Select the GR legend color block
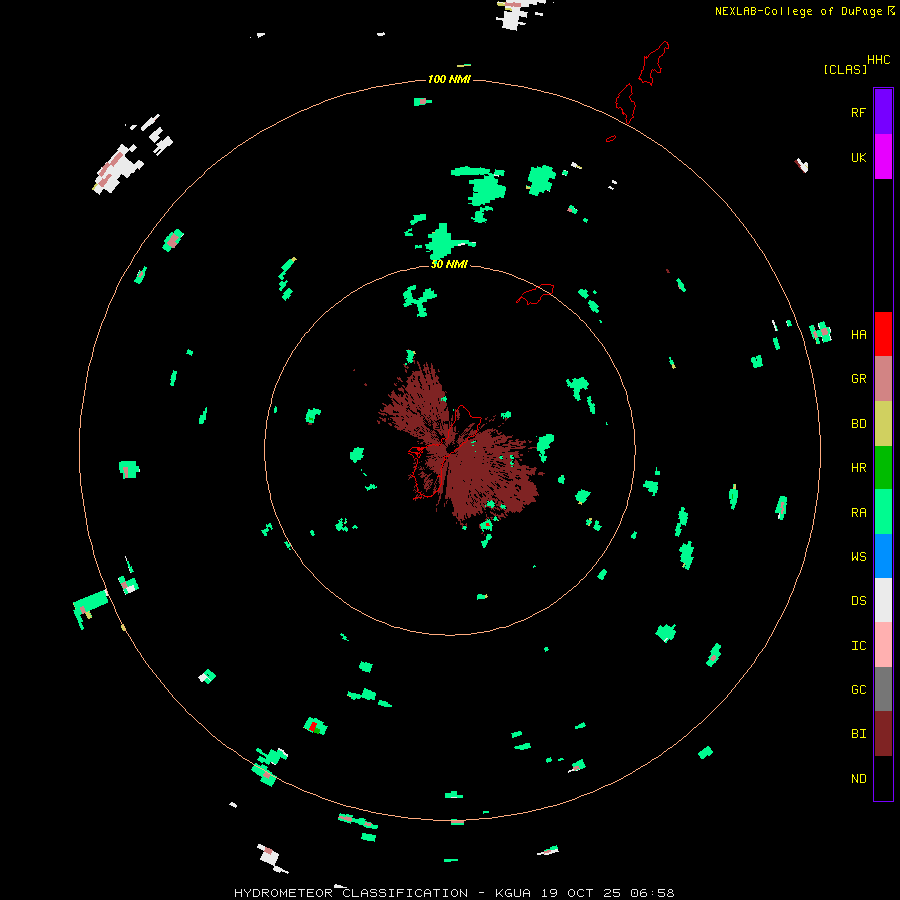The width and height of the screenshot is (900, 900). click(883, 379)
